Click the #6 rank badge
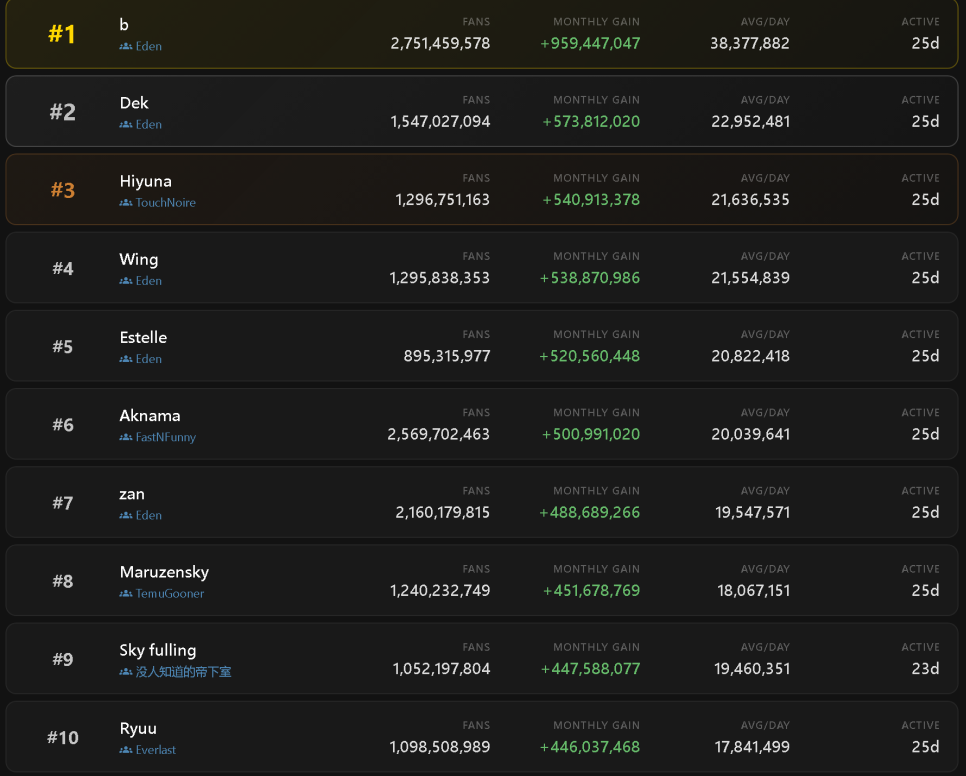This screenshot has height=776, width=966. [x=63, y=425]
